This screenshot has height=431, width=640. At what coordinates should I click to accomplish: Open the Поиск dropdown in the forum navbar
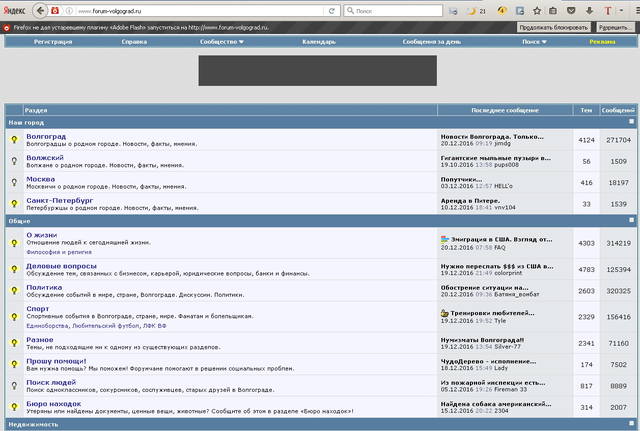point(534,42)
